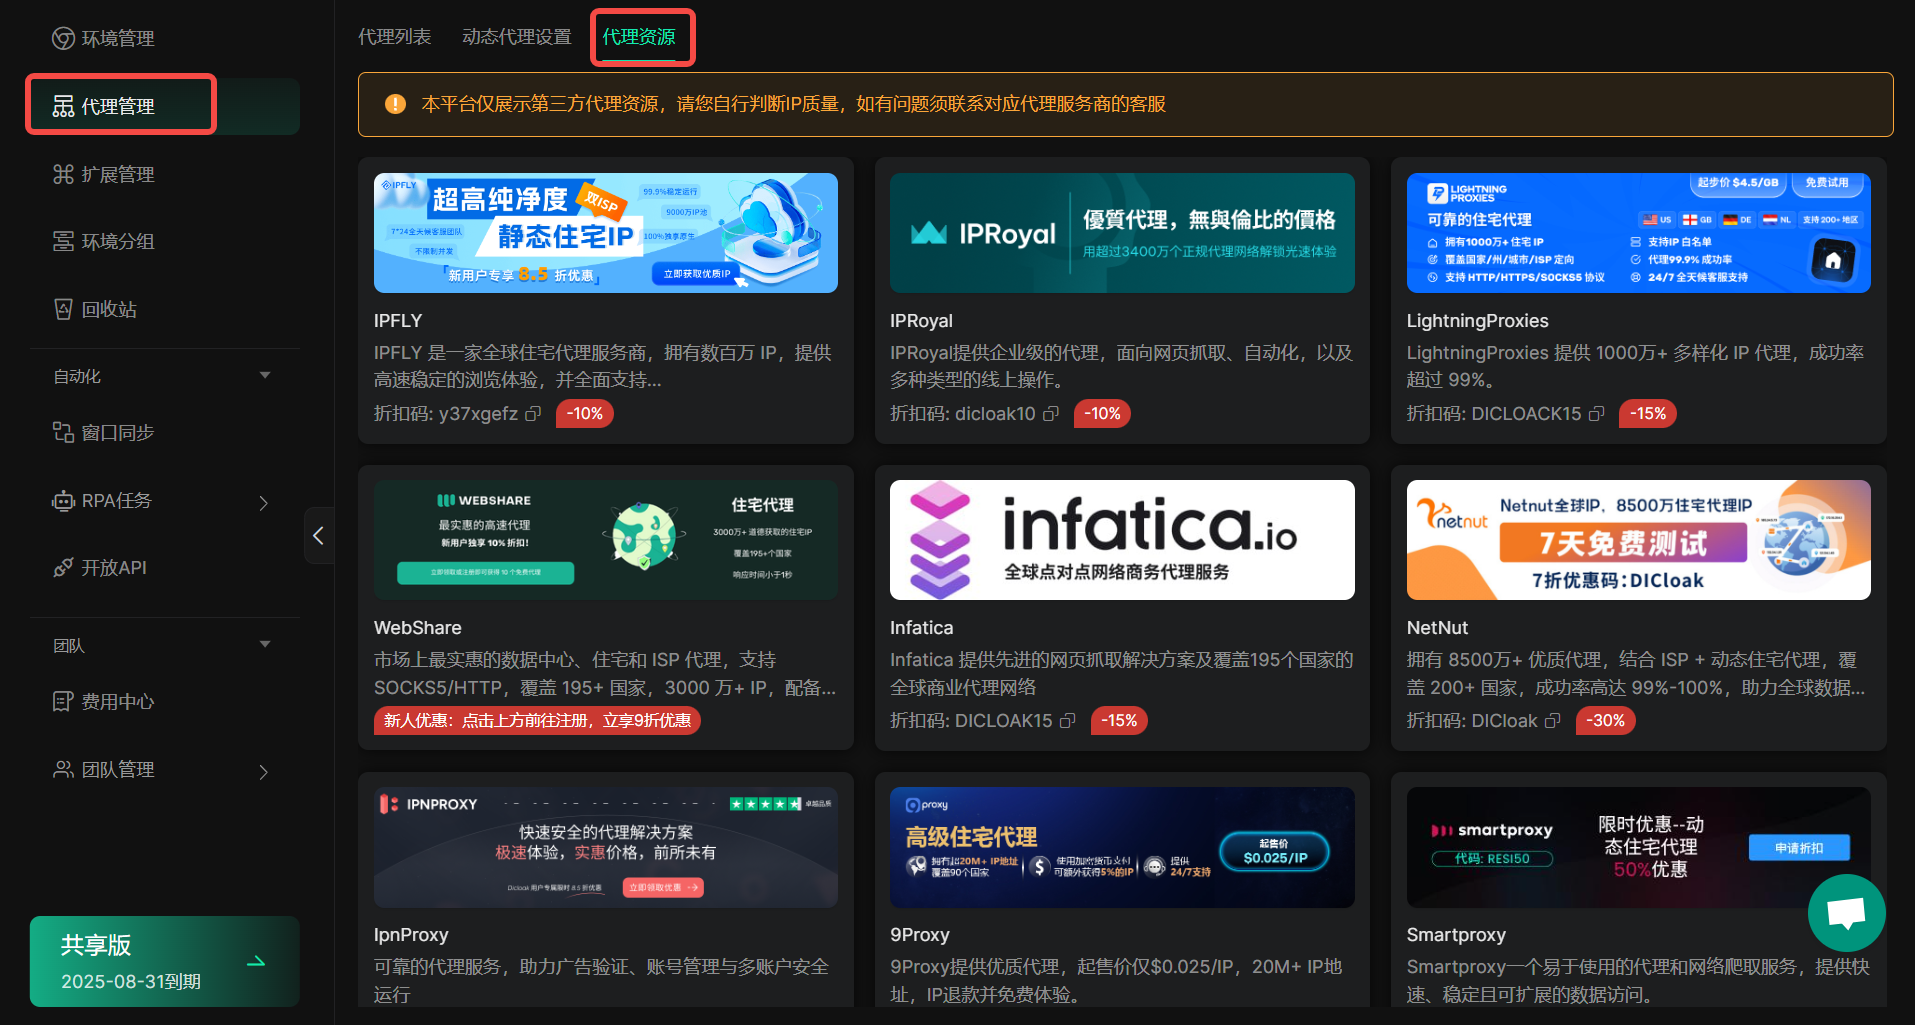Open 窗口同步 sidebar item
This screenshot has height=1025, width=1915.
point(165,432)
